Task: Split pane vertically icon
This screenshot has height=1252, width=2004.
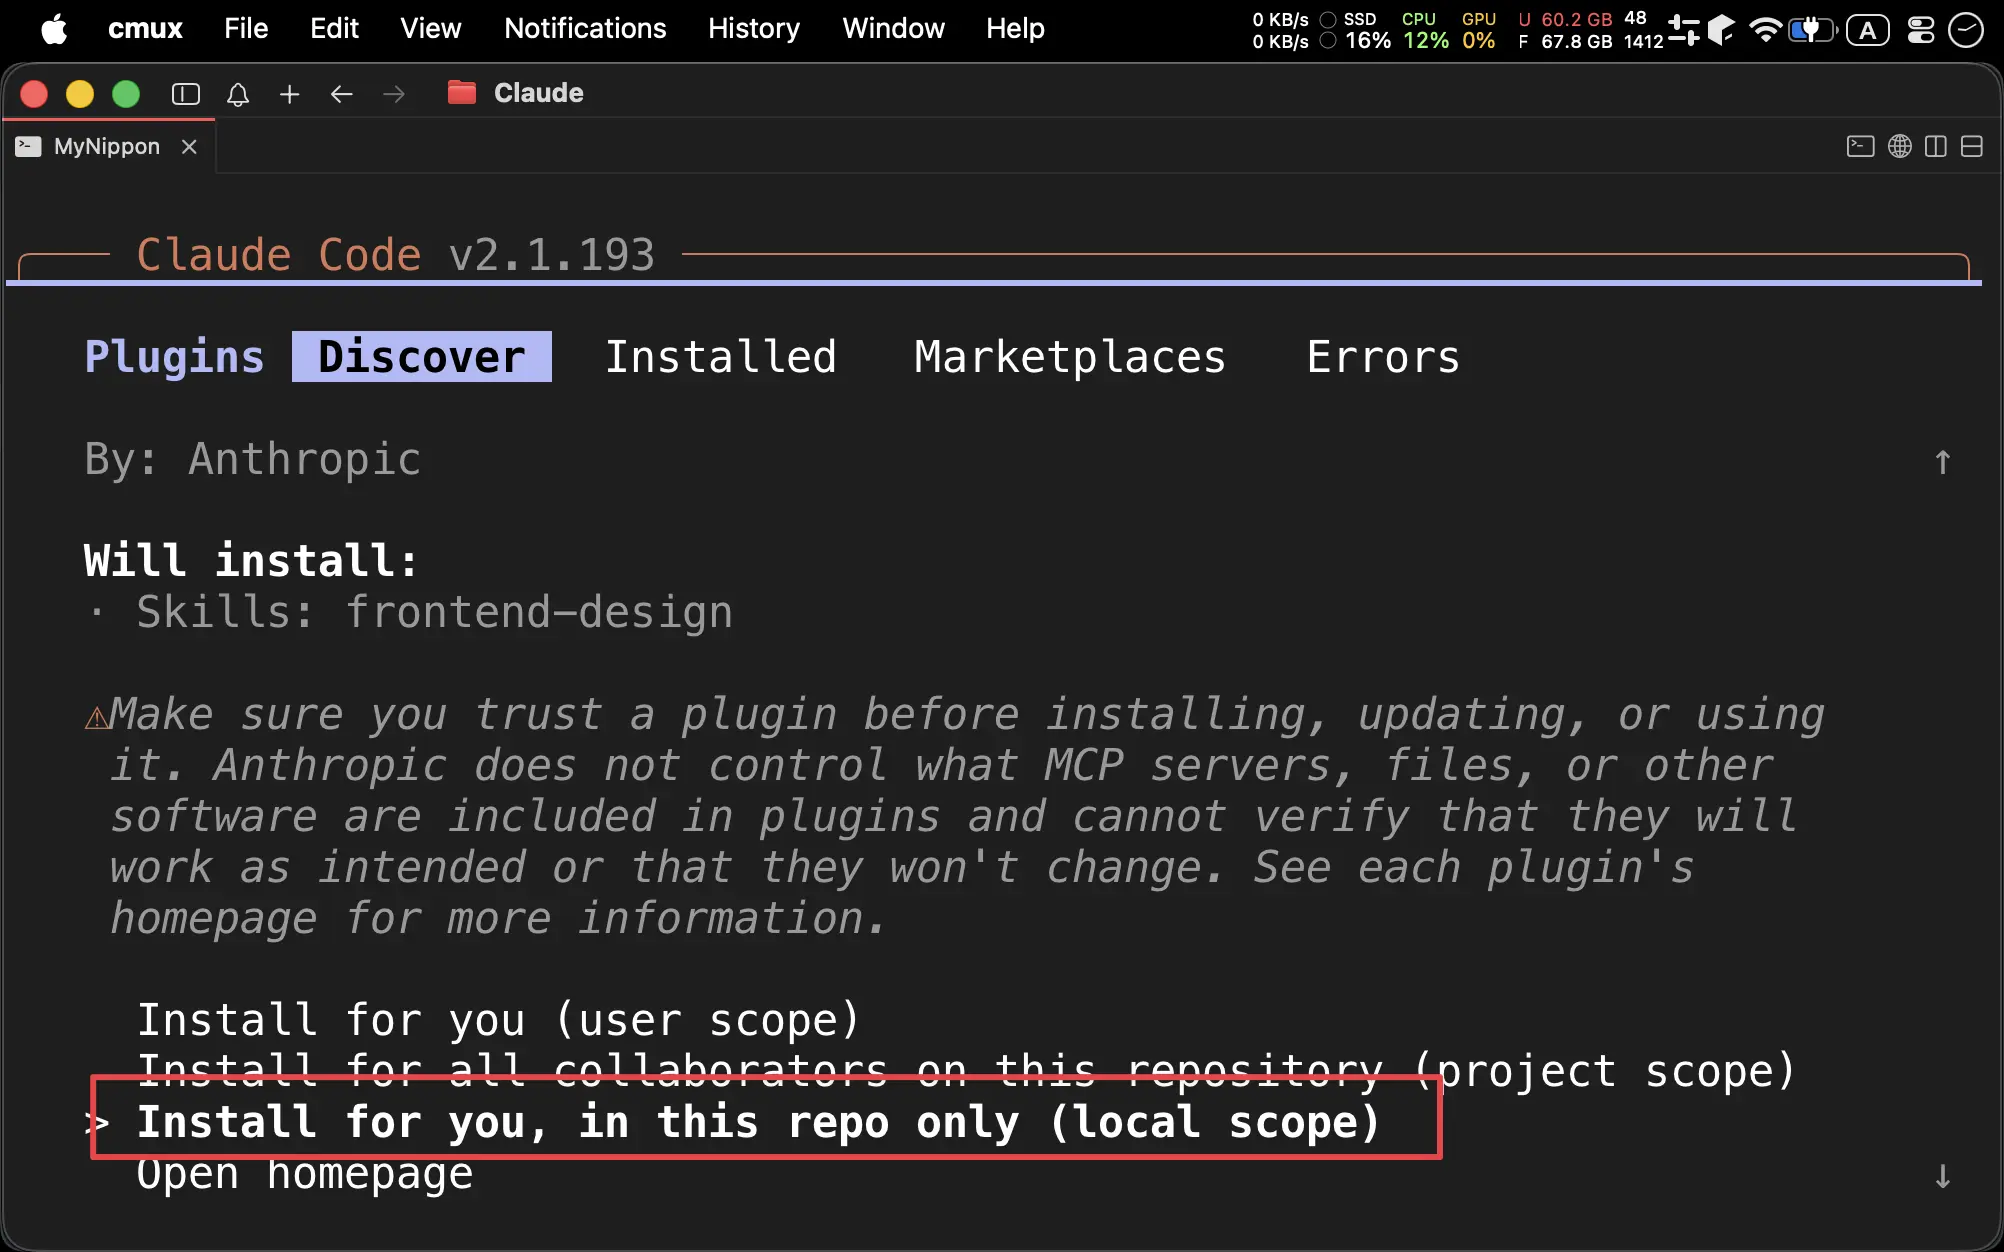Action: (1936, 147)
